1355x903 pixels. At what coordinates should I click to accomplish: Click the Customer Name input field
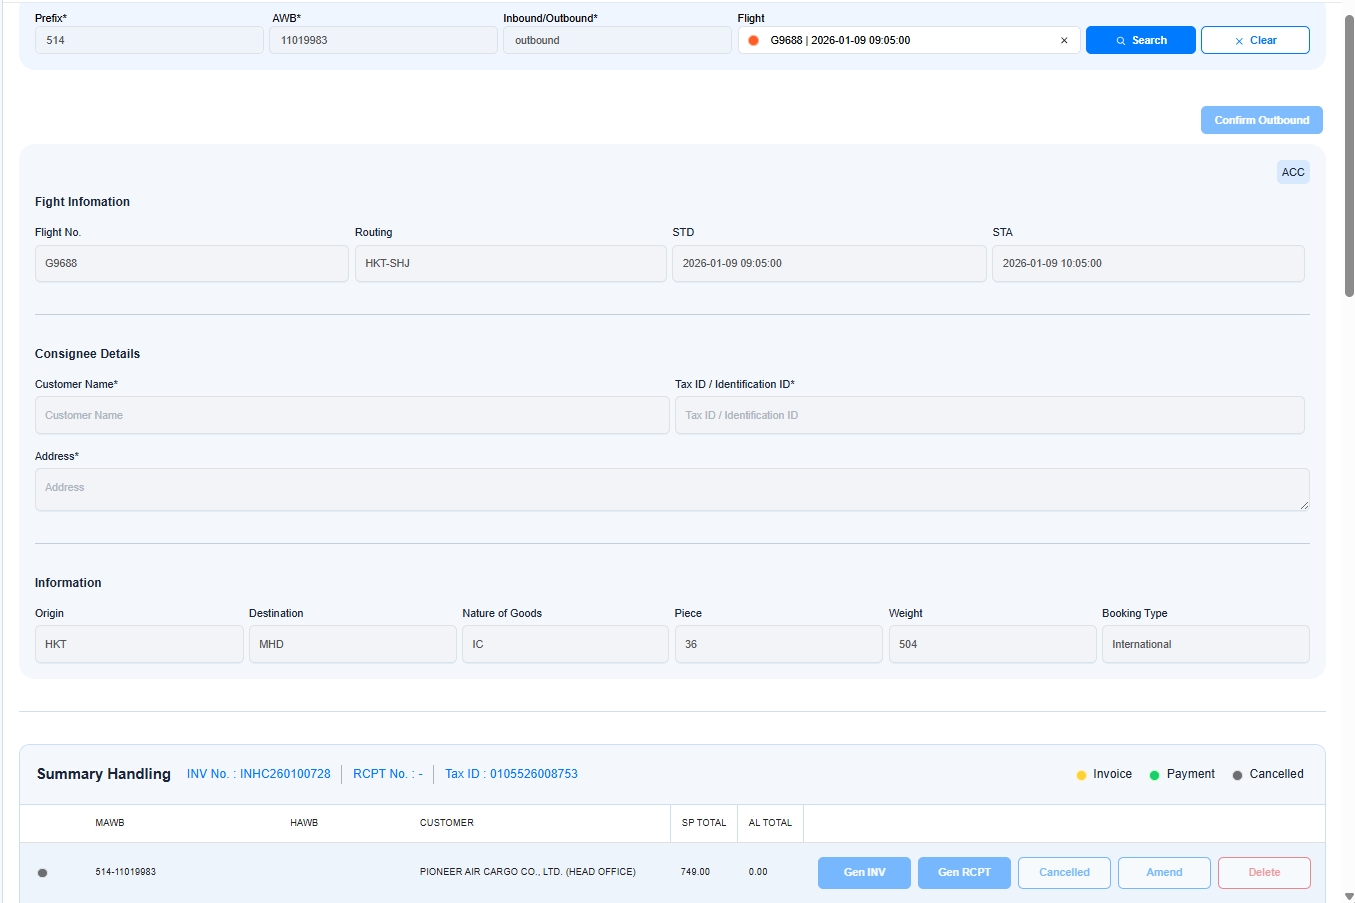click(x=352, y=415)
